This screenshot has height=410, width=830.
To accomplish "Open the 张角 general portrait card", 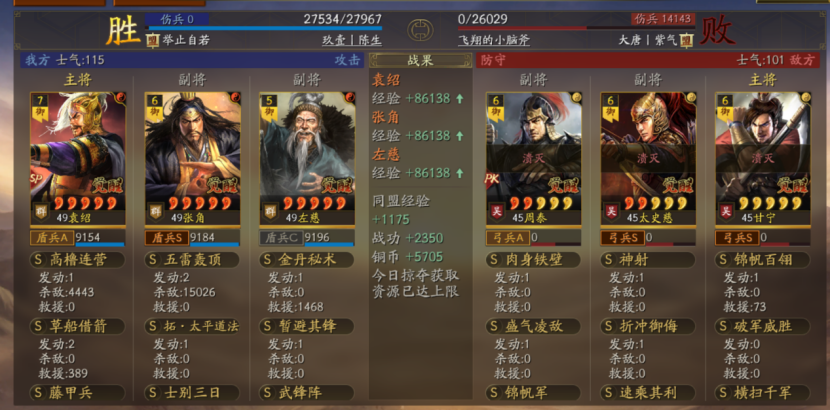I will pos(193,159).
